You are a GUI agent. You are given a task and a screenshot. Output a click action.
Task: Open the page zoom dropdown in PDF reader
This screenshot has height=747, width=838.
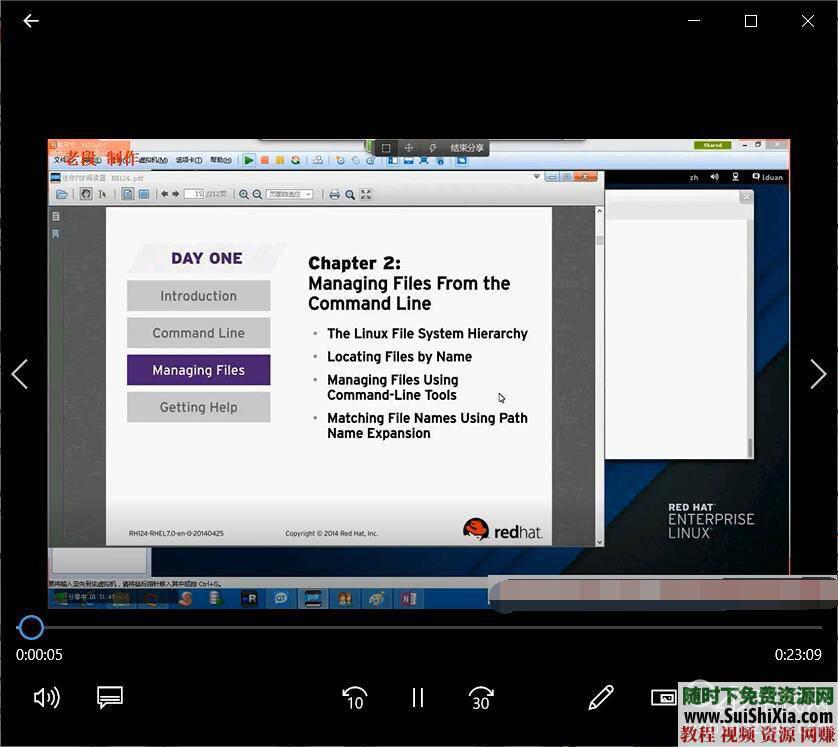290,194
